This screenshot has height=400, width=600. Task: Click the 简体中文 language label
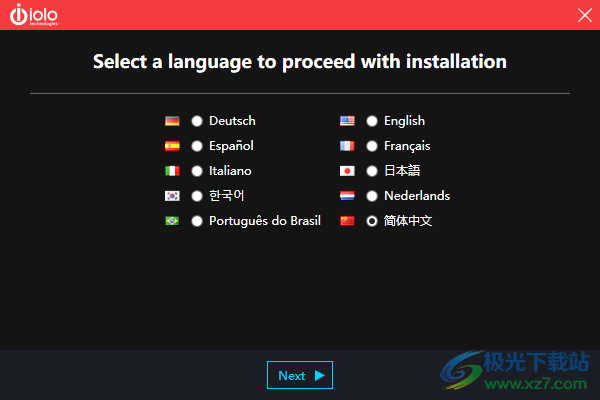click(x=408, y=221)
